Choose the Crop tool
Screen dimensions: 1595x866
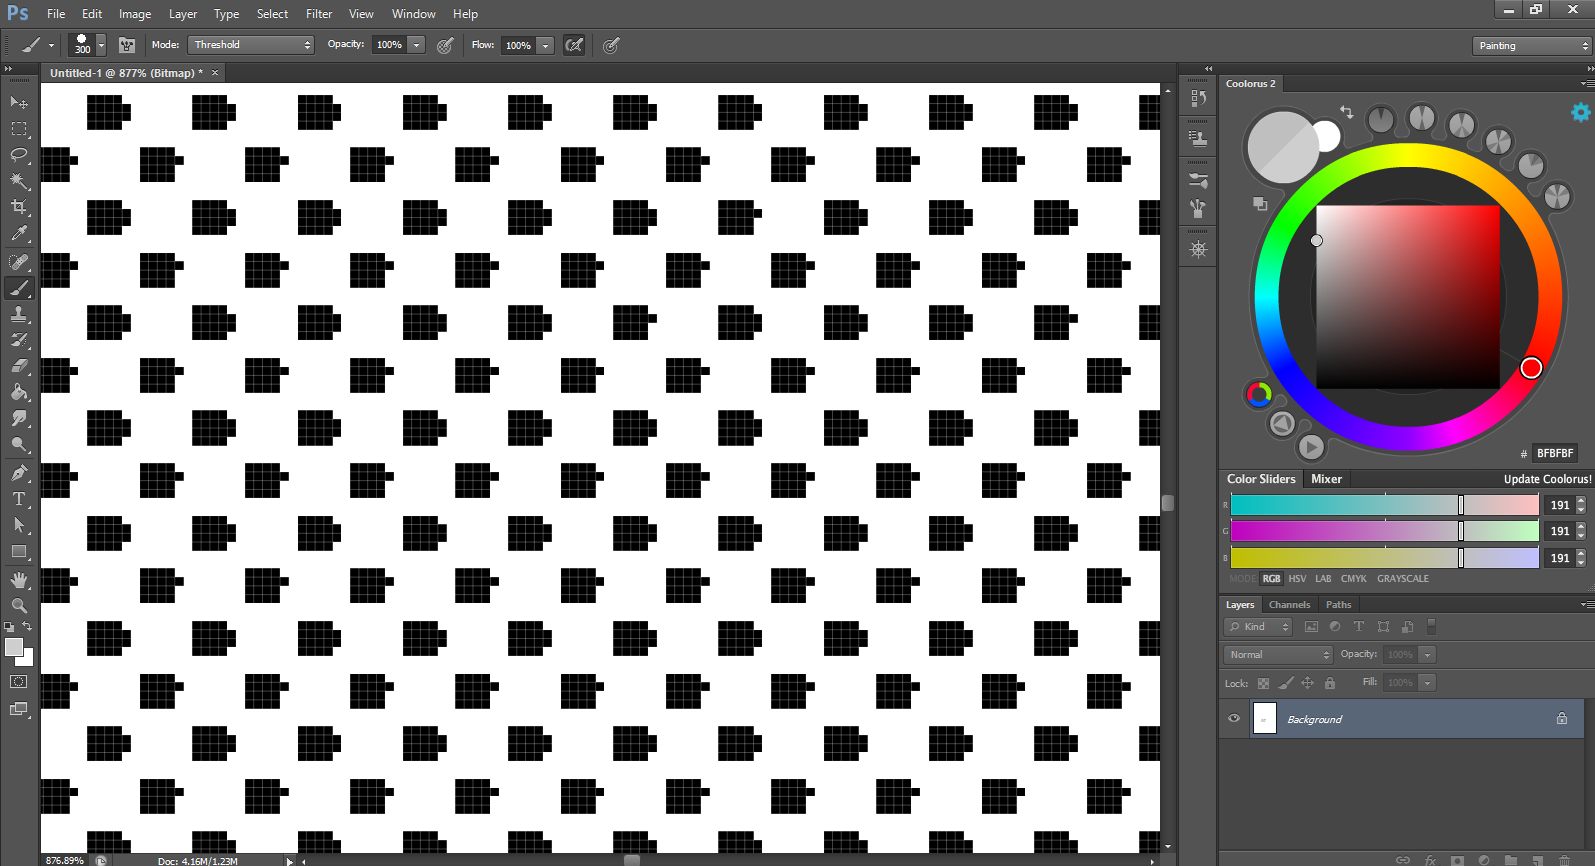[19, 207]
